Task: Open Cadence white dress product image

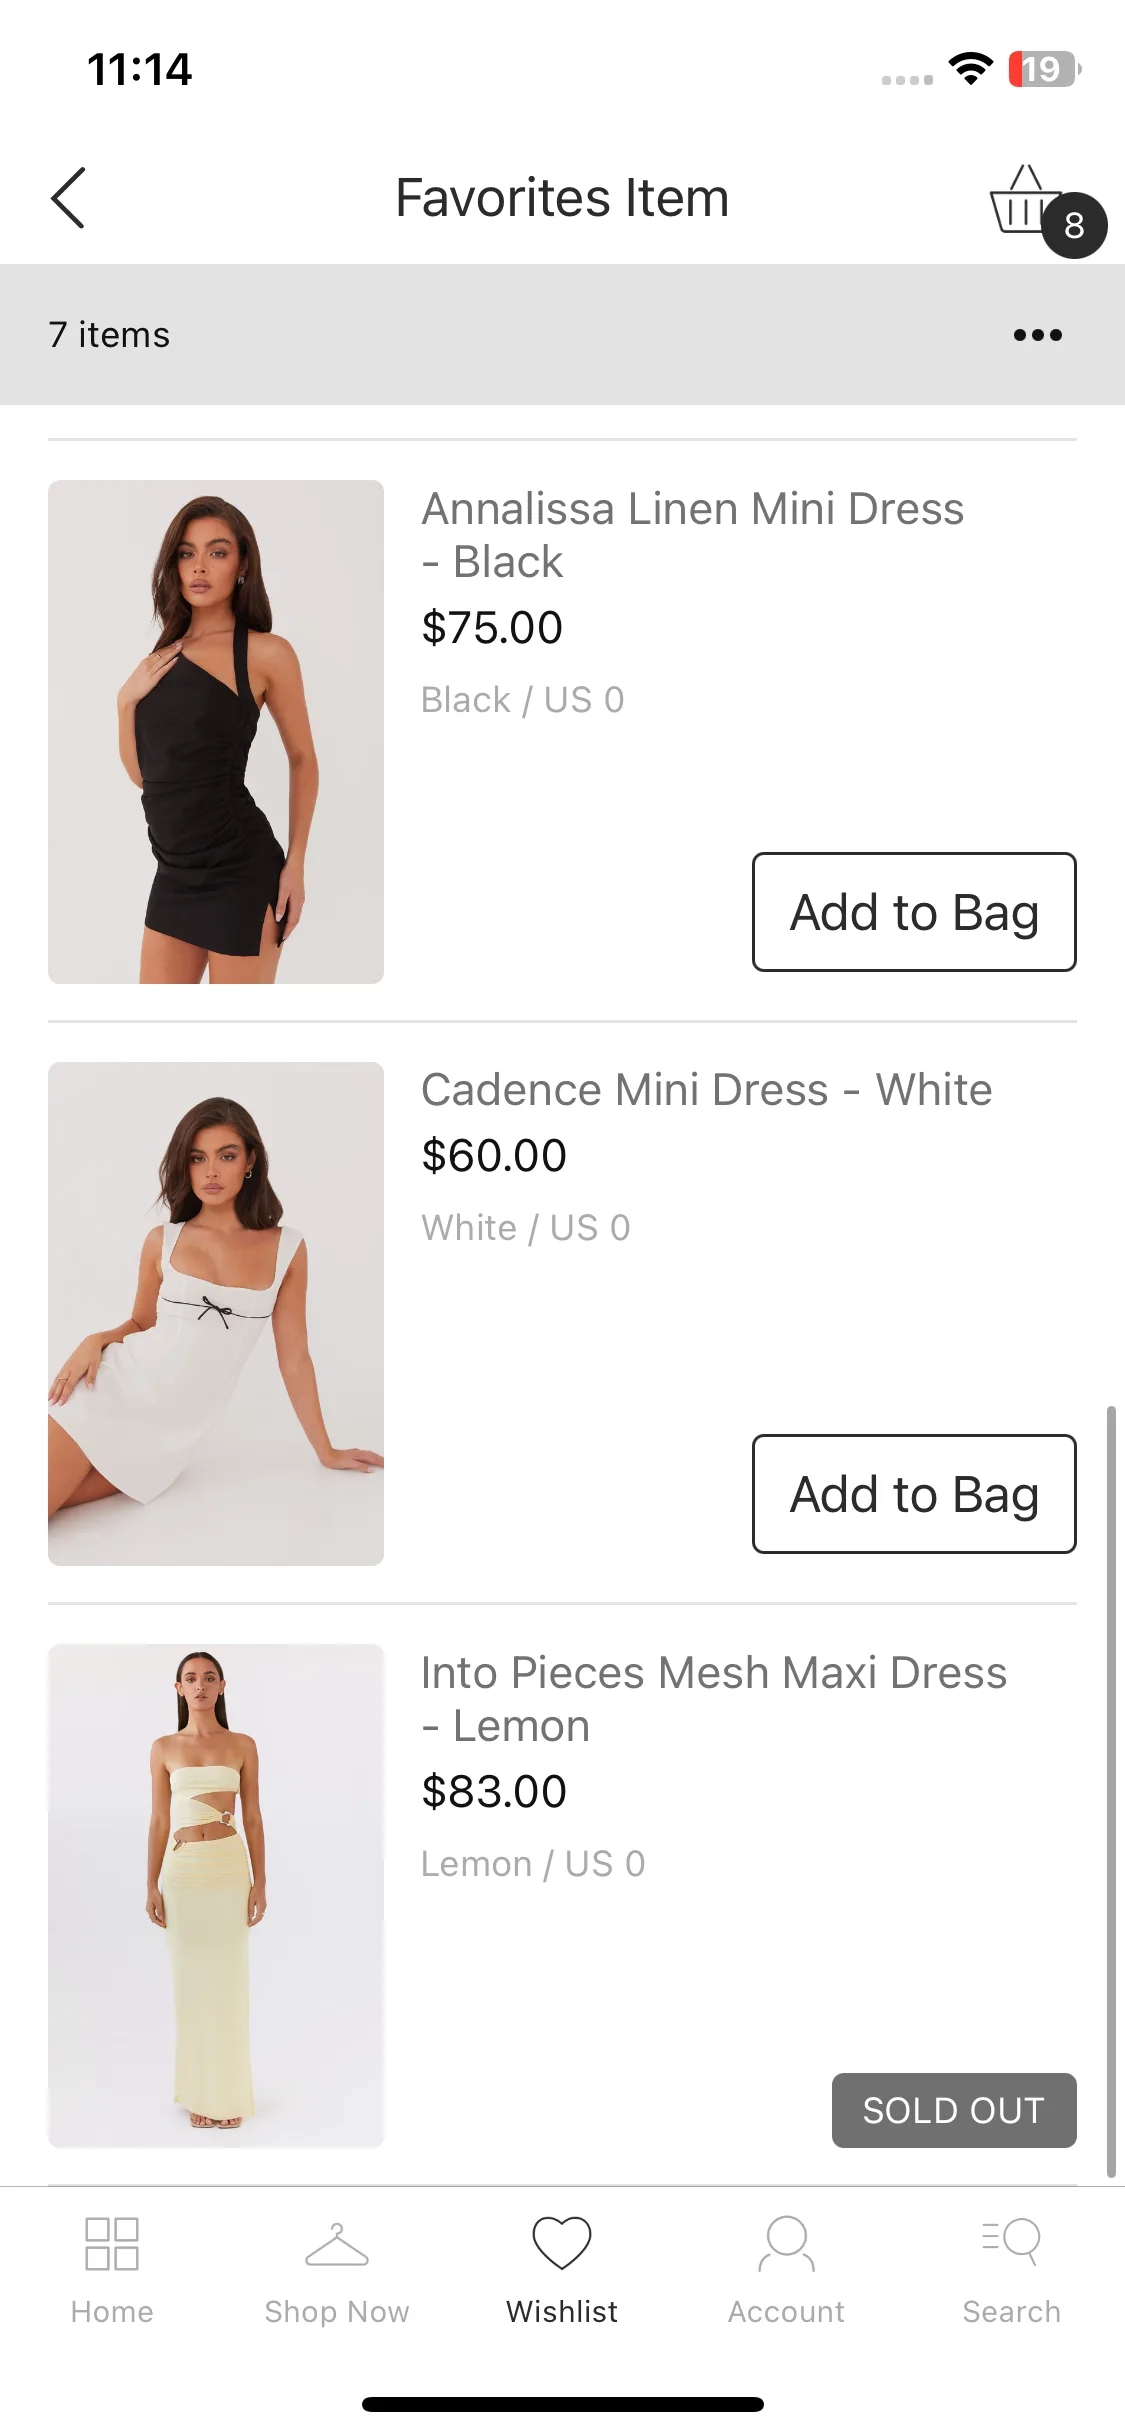Action: [216, 1314]
